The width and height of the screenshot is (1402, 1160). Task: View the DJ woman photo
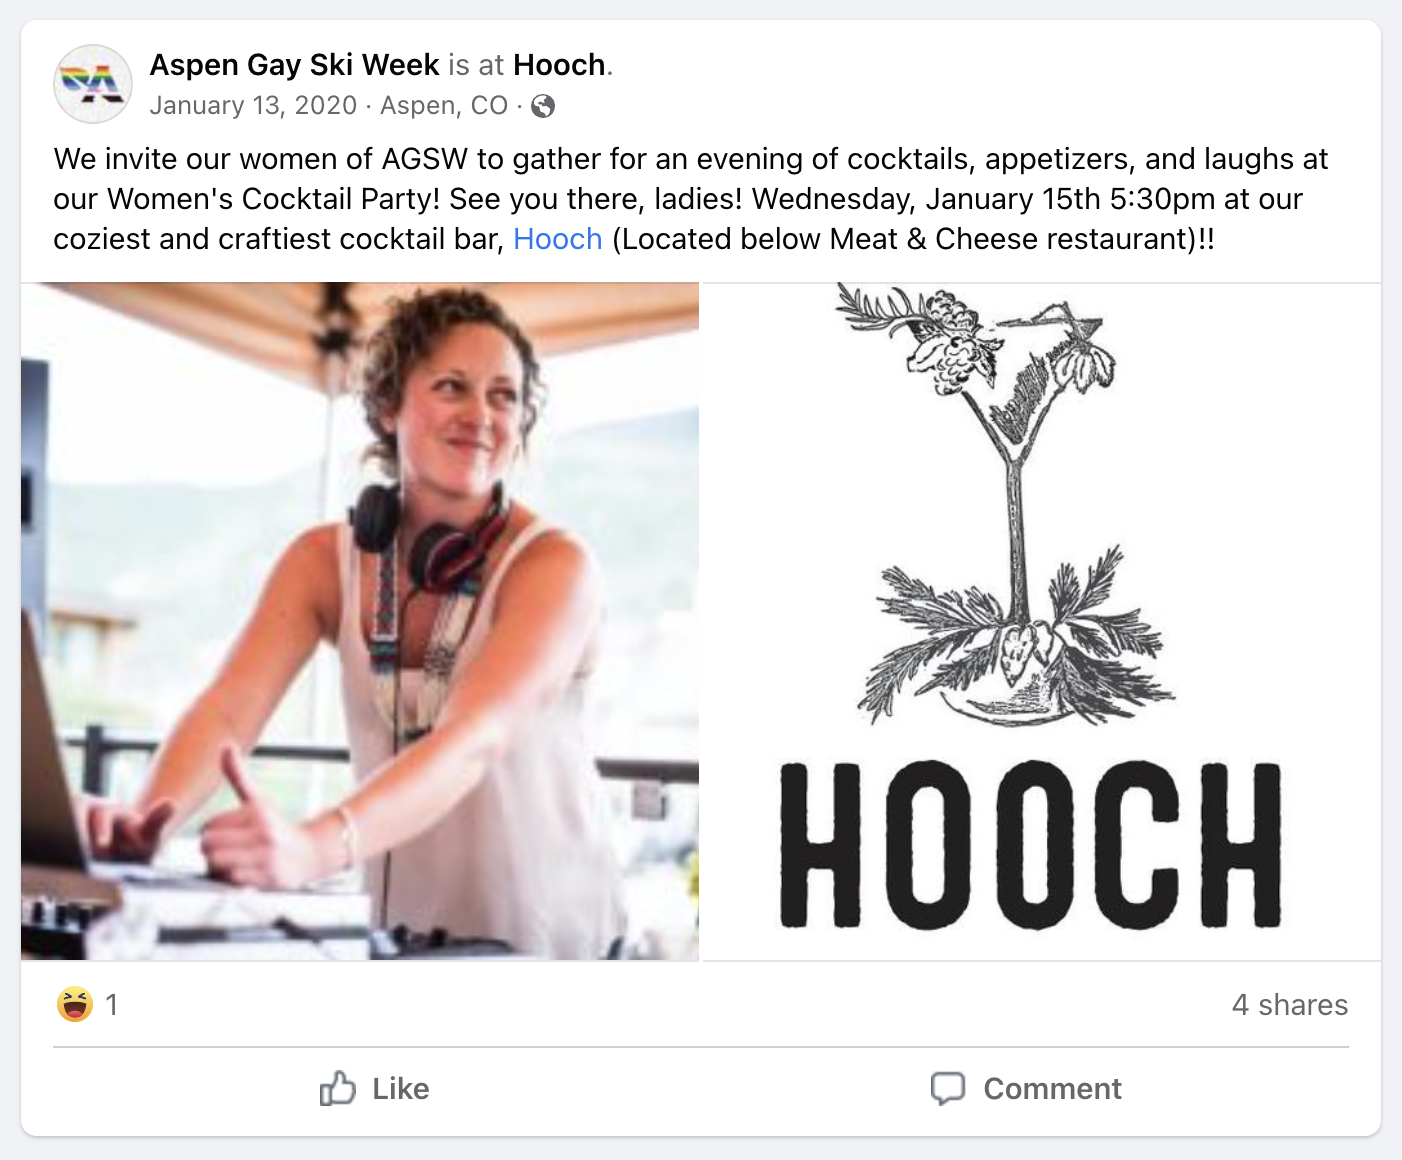click(x=360, y=621)
